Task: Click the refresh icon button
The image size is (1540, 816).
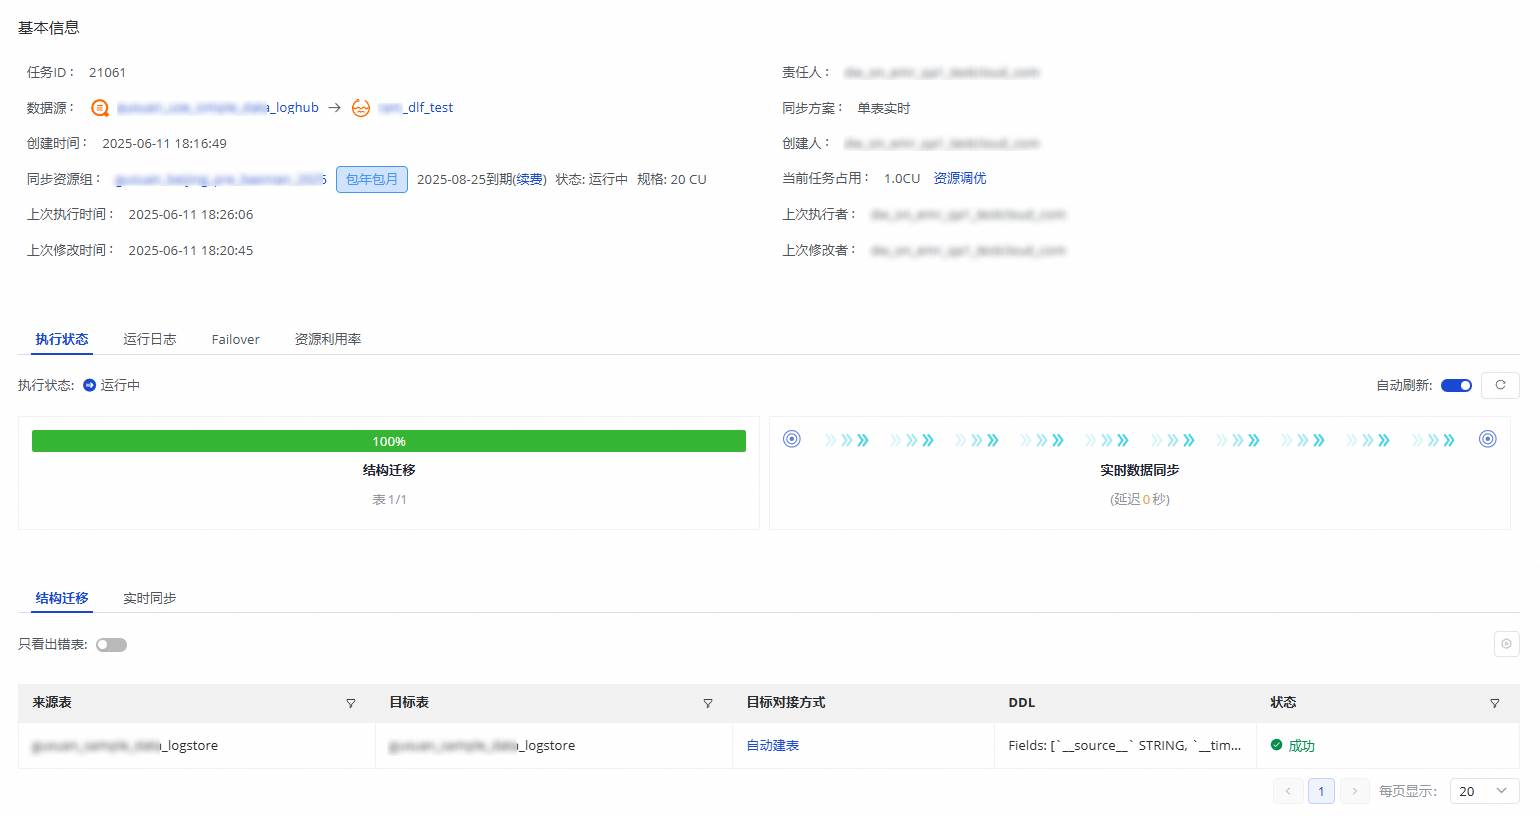Action: (x=1500, y=385)
